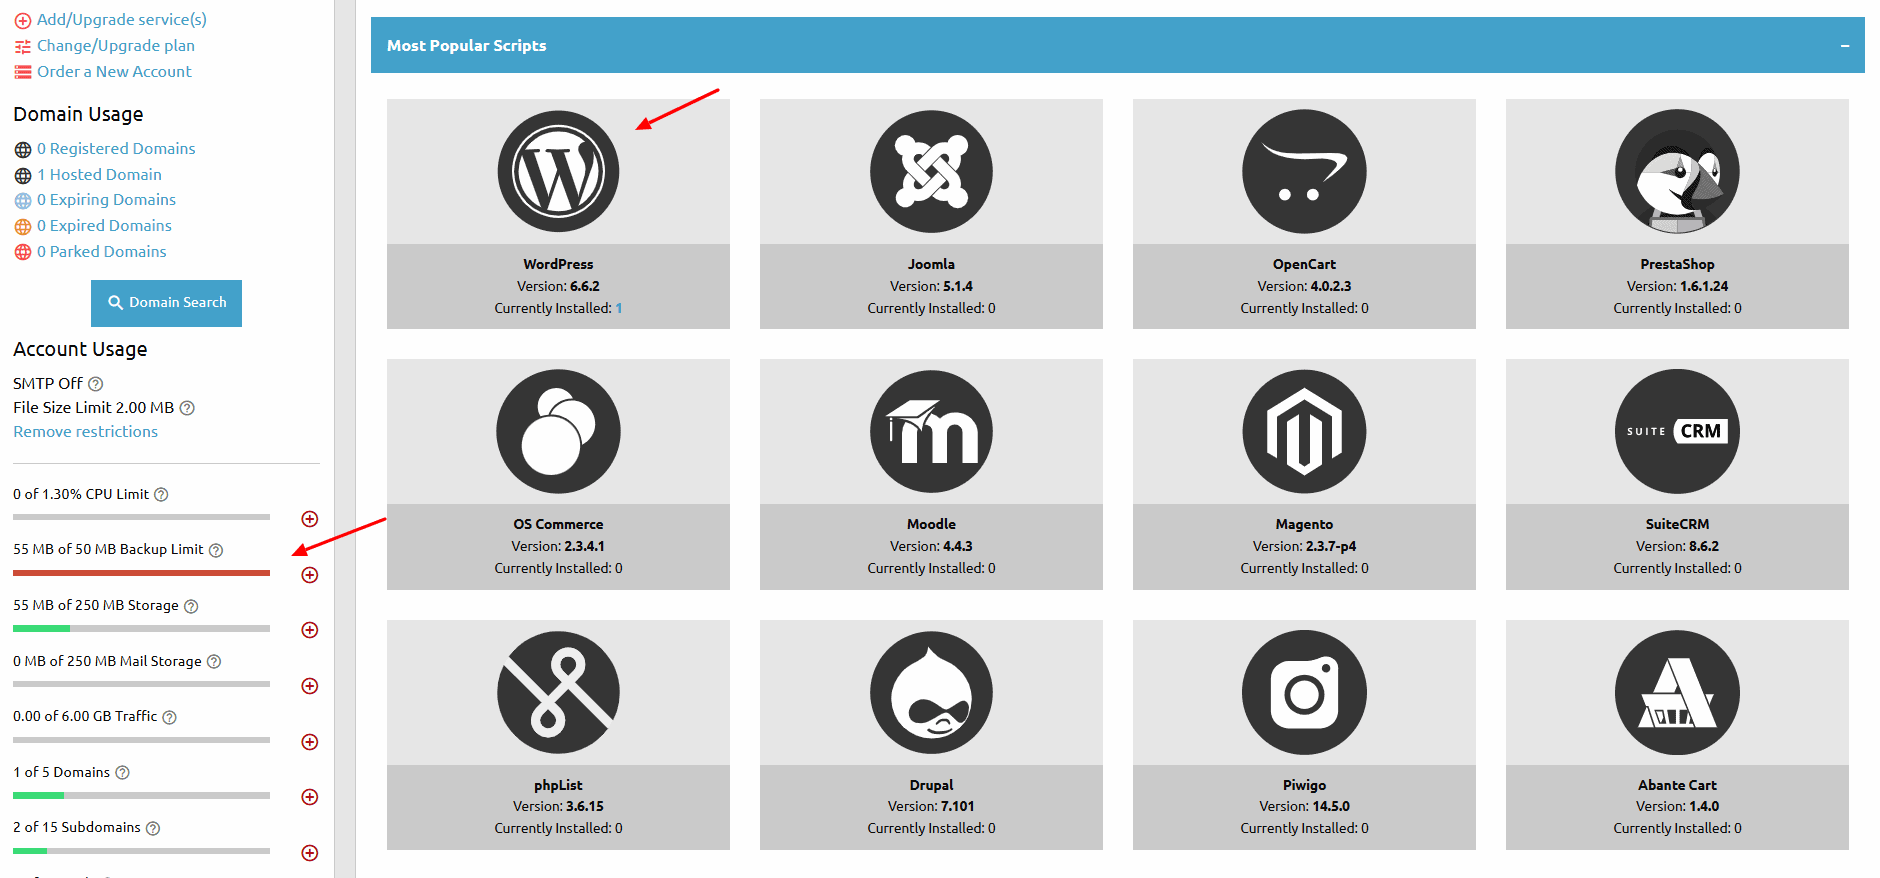This screenshot has height=878, width=1880.
Task: Open Add/Upgrade service(s) link
Action: [x=121, y=20]
